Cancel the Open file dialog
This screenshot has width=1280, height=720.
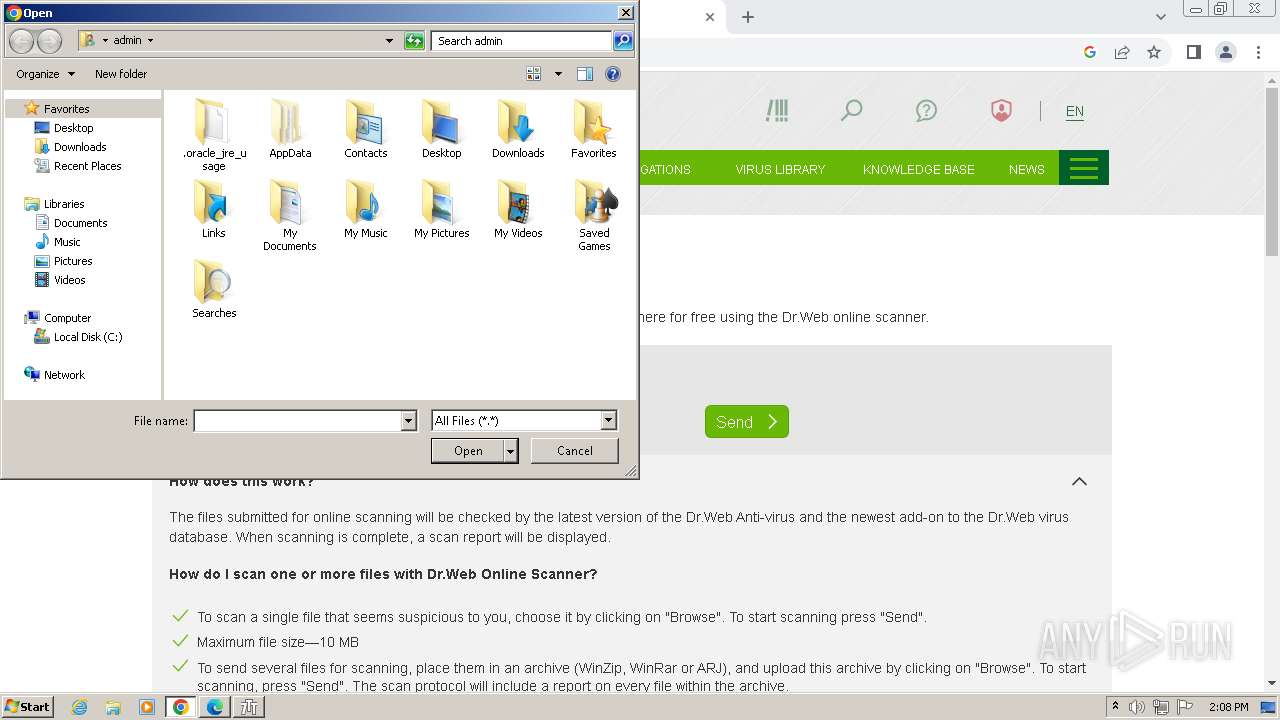pos(574,451)
